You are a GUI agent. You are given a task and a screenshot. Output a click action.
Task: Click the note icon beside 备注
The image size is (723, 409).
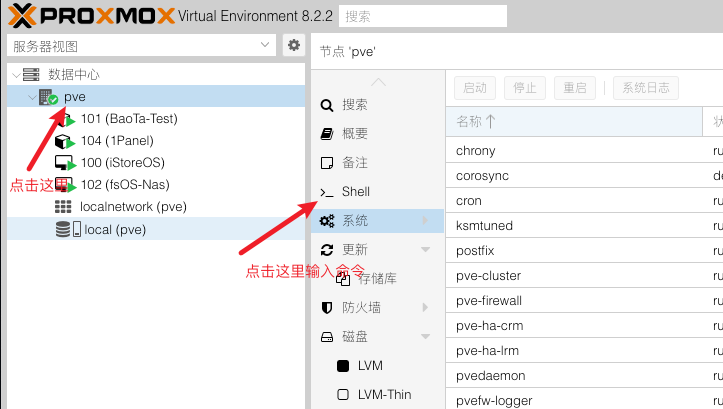tap(327, 163)
